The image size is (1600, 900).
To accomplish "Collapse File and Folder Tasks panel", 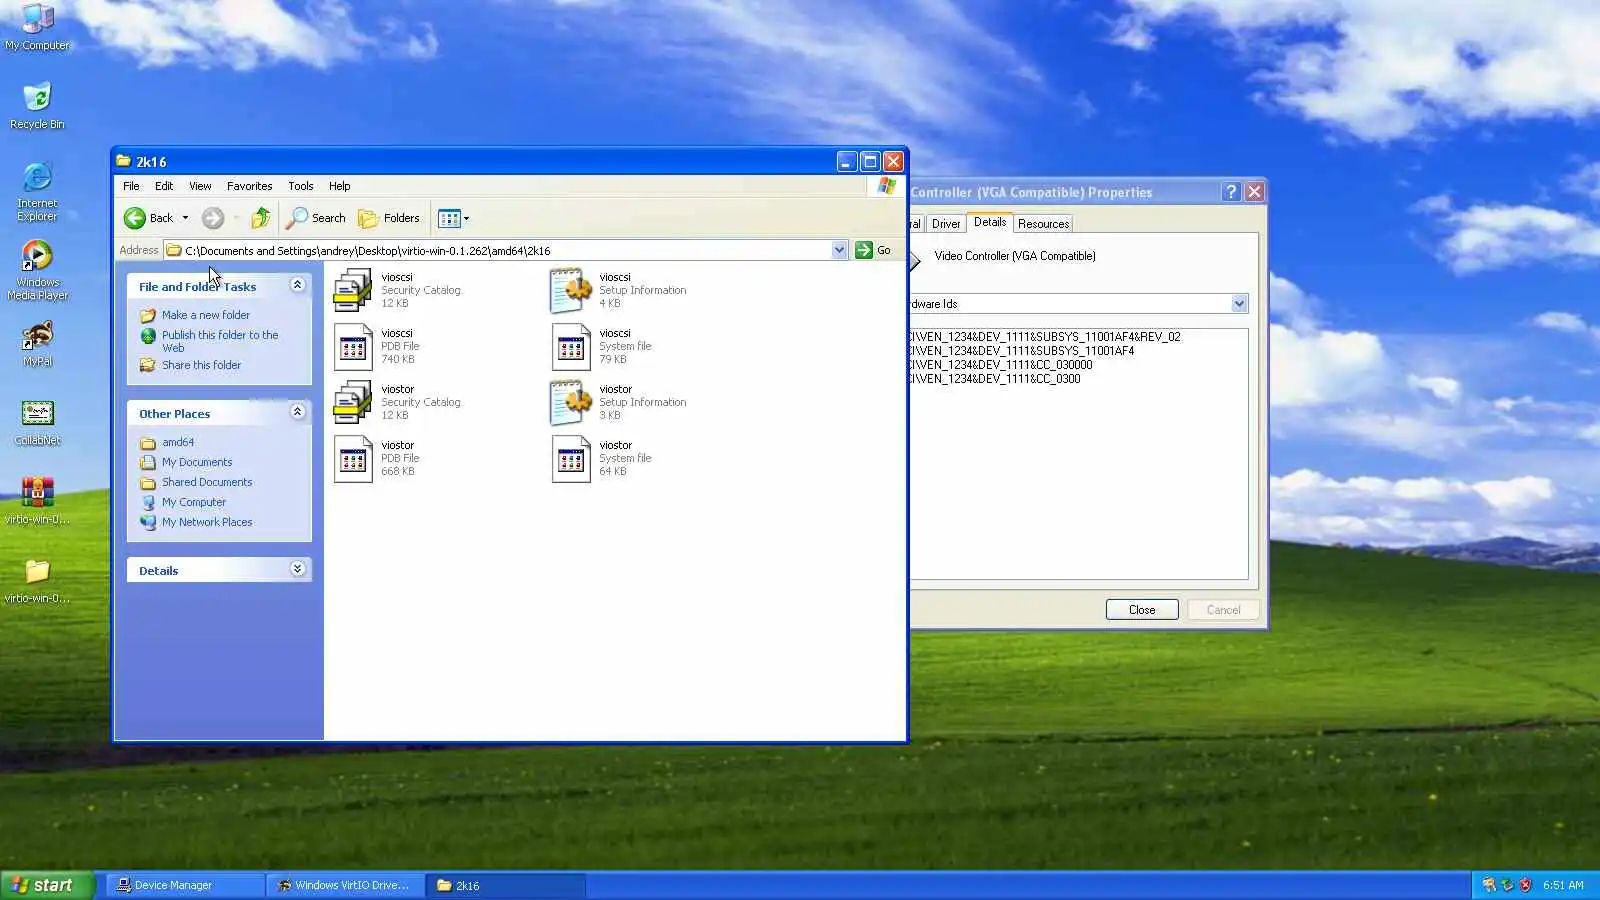I will click(297, 285).
